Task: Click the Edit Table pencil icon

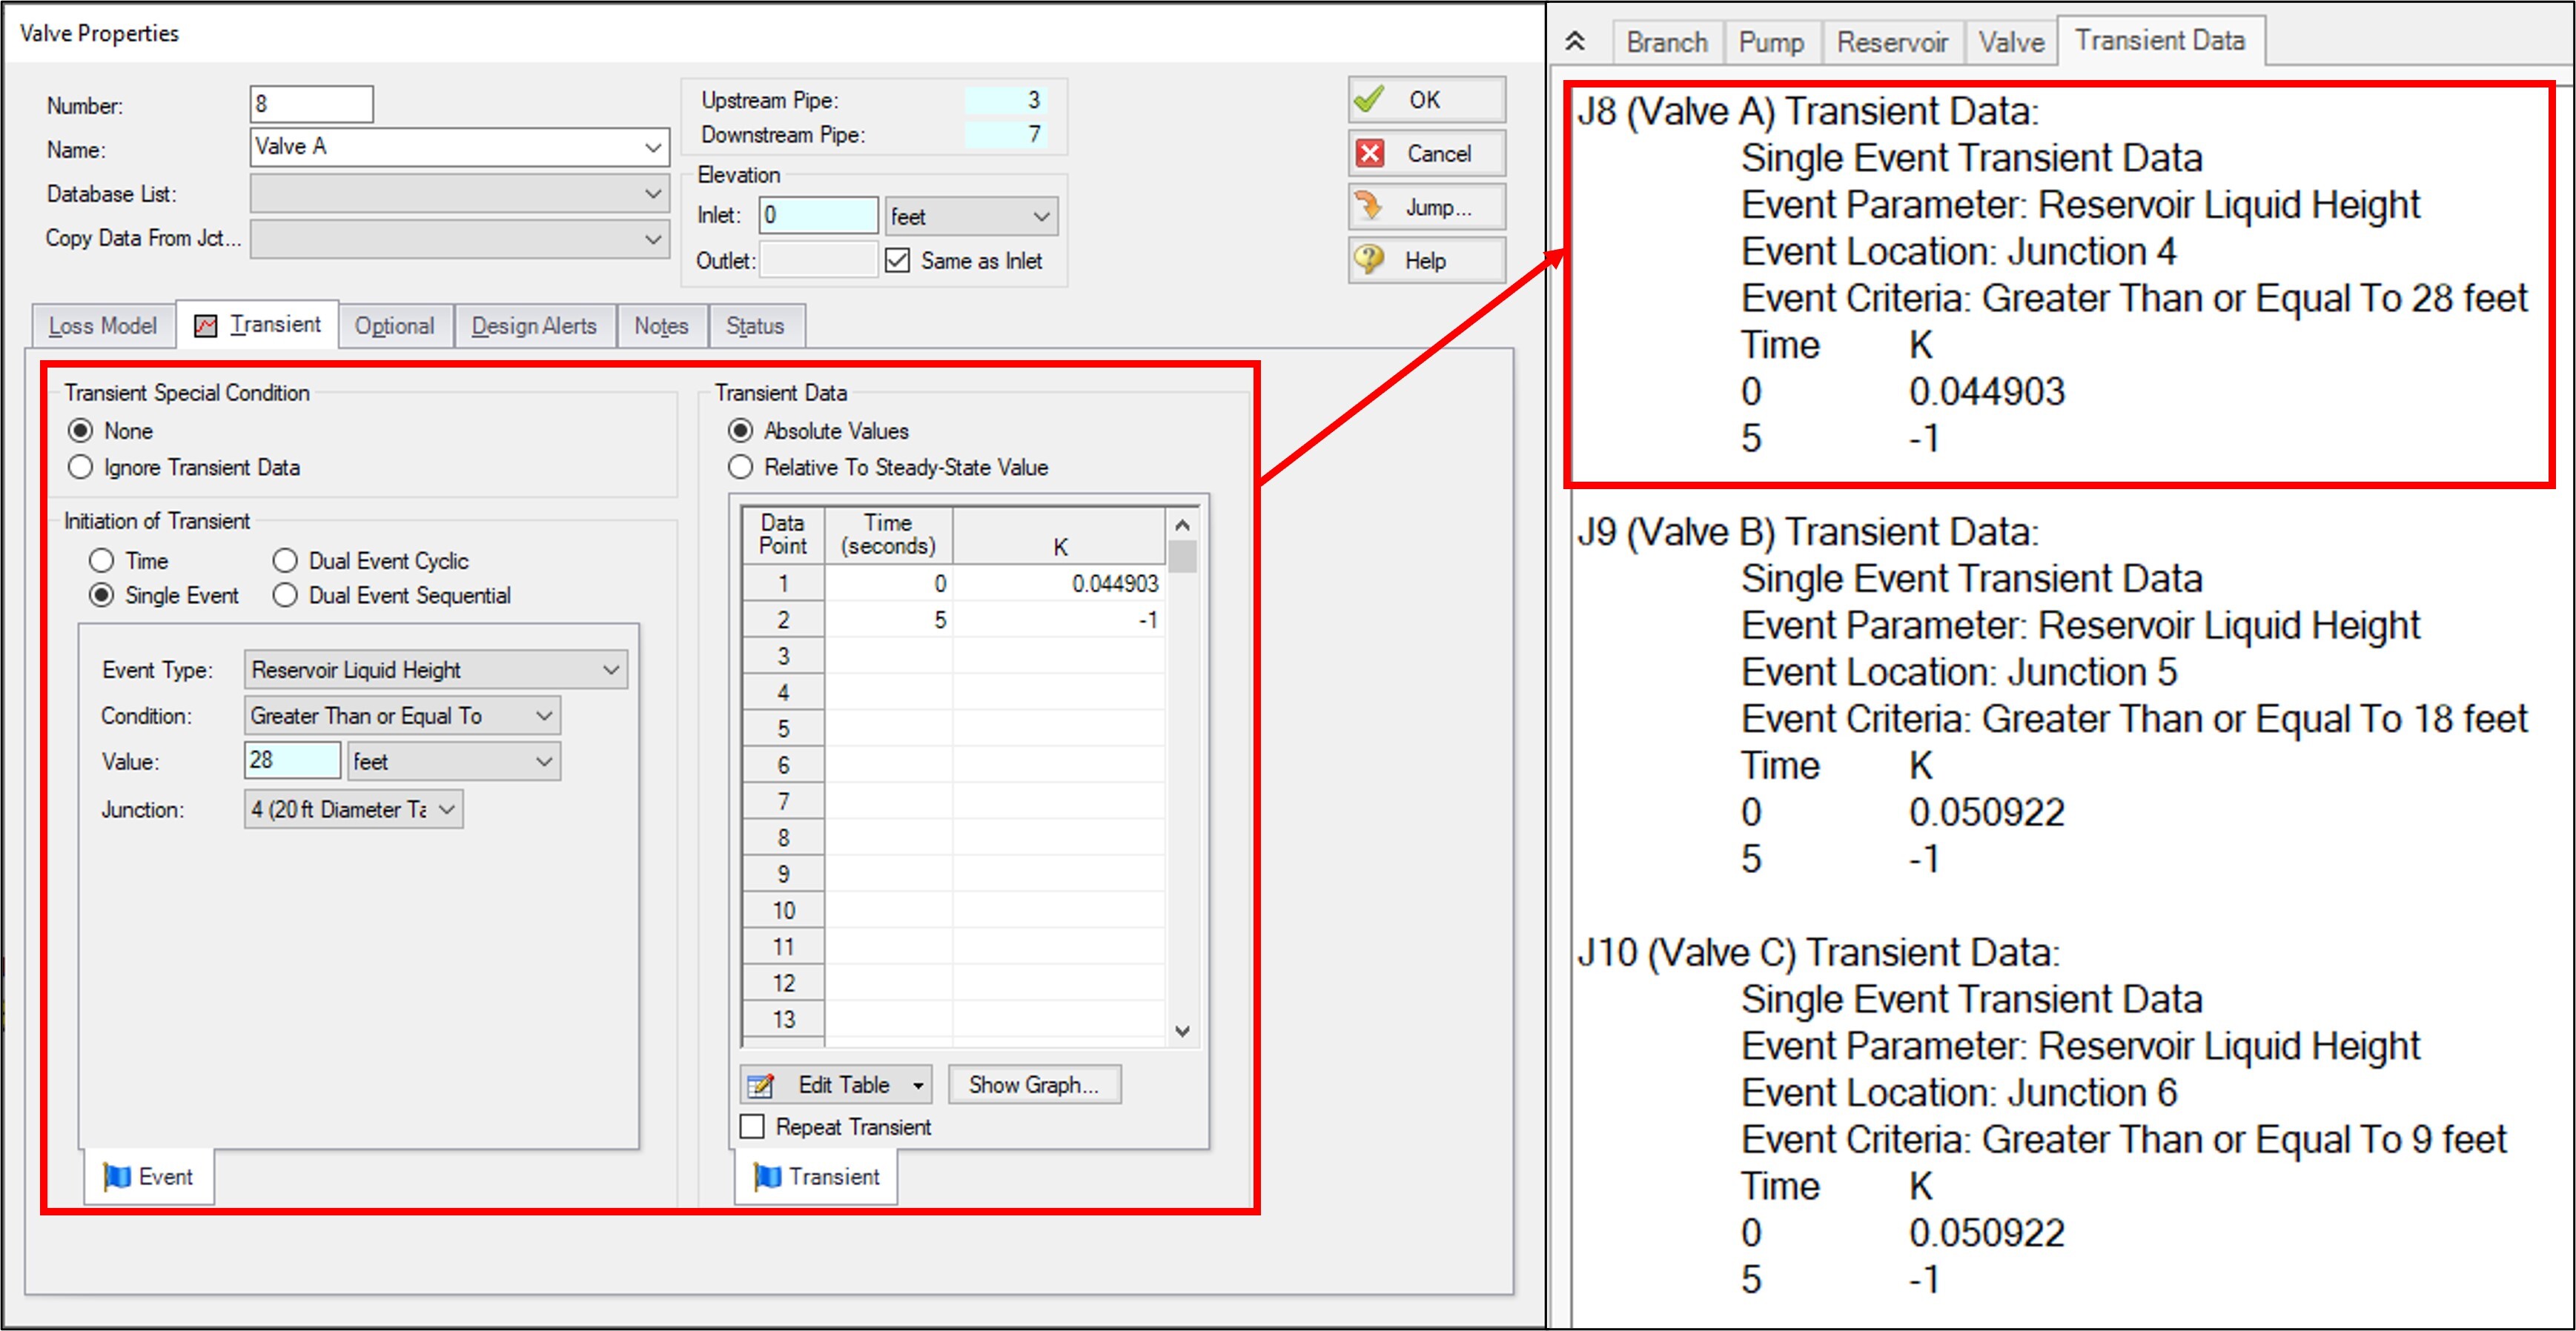Action: pos(761,1084)
